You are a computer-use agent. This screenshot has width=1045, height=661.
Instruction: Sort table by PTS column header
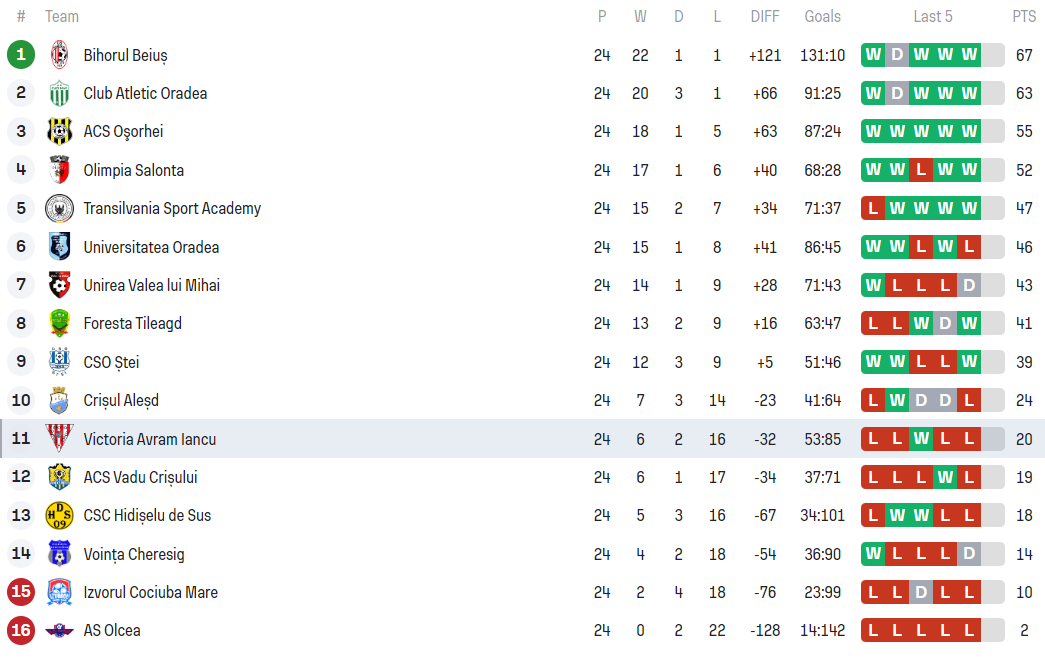pos(1023,16)
